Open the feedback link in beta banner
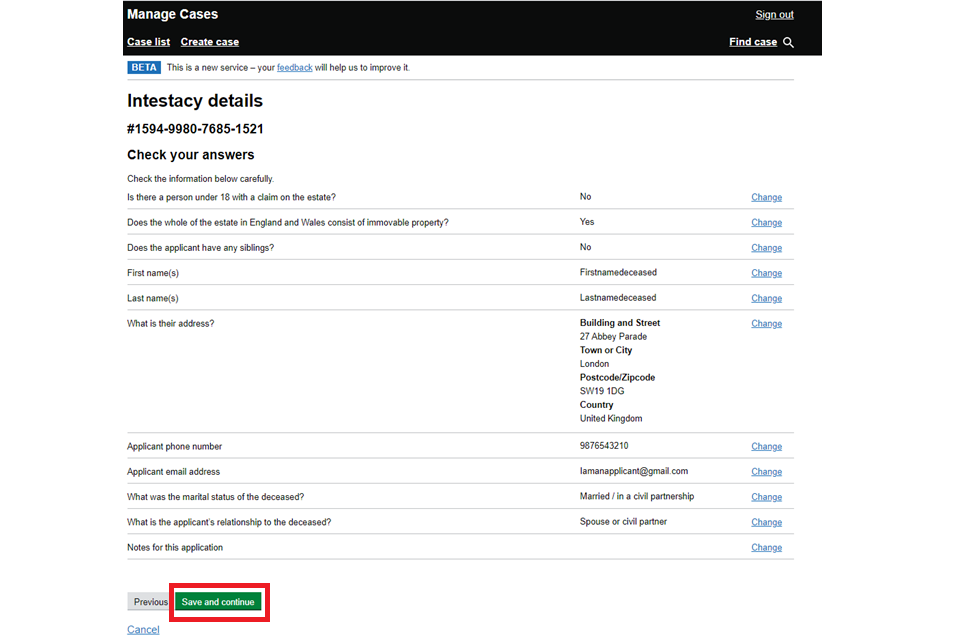This screenshot has width=960, height=640. tap(294, 68)
